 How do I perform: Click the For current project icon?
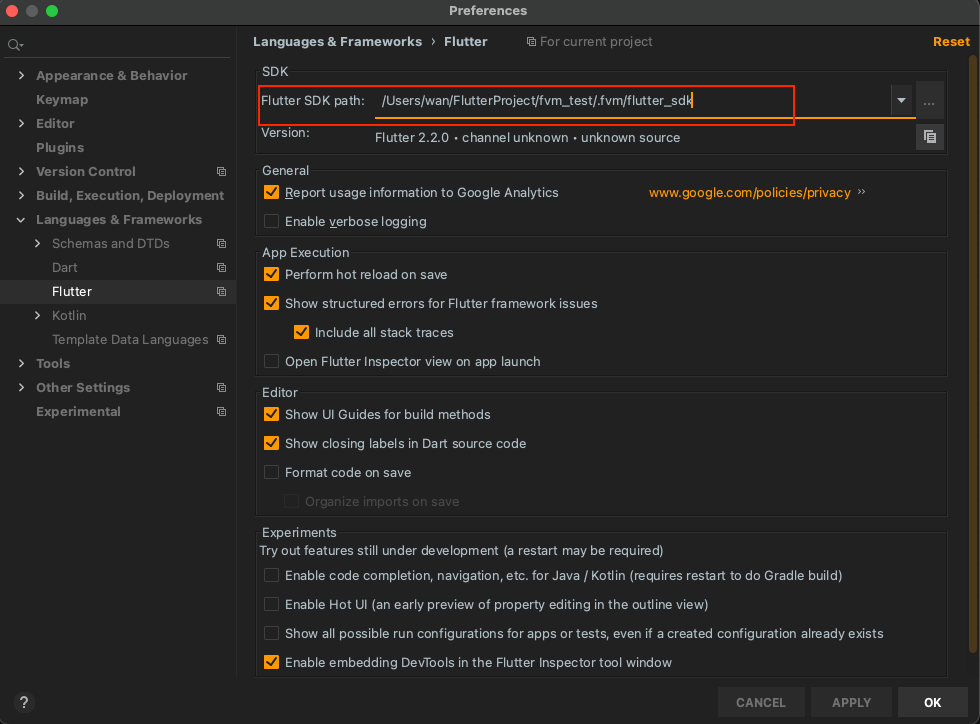point(531,42)
